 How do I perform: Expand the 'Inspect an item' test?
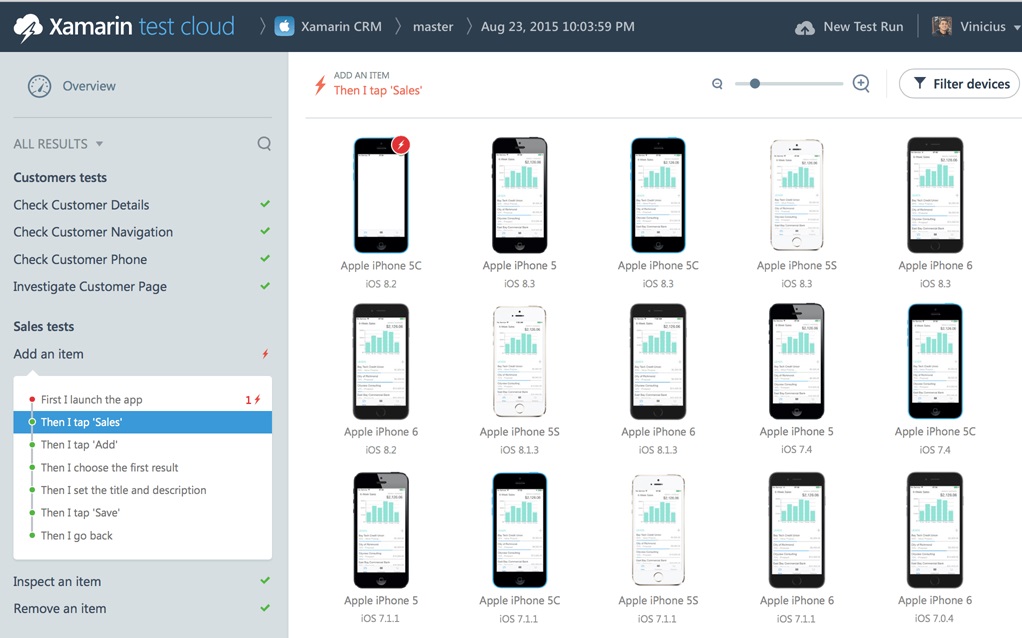coord(57,581)
